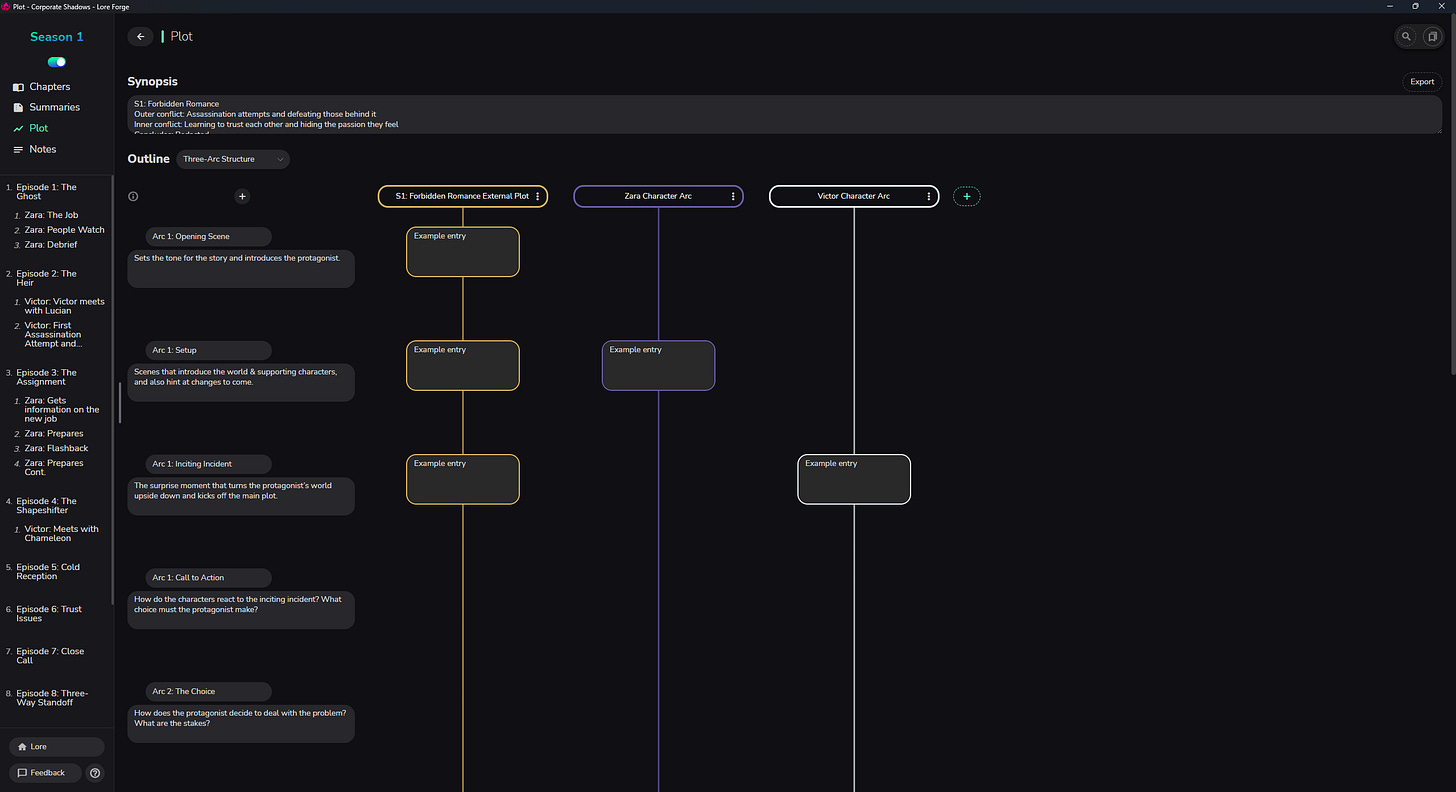
Task: Open the kebab menu on S1: Forbidden Romance External Plot
Action: (537, 196)
